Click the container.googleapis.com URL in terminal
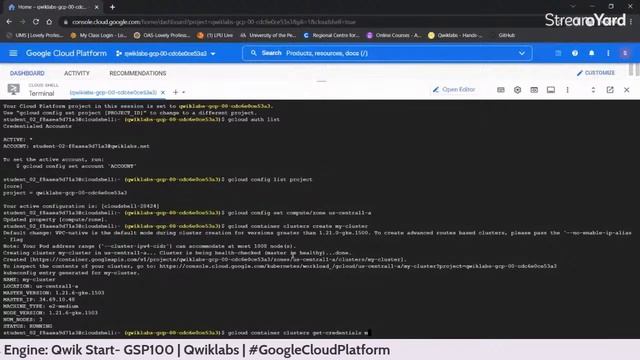 tap(217, 260)
